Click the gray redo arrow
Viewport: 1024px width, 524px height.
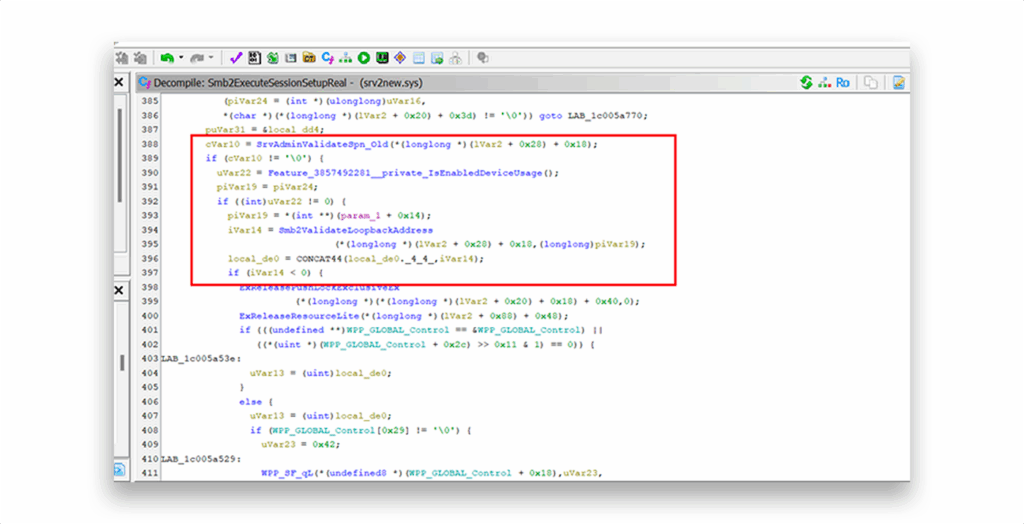click(196, 58)
